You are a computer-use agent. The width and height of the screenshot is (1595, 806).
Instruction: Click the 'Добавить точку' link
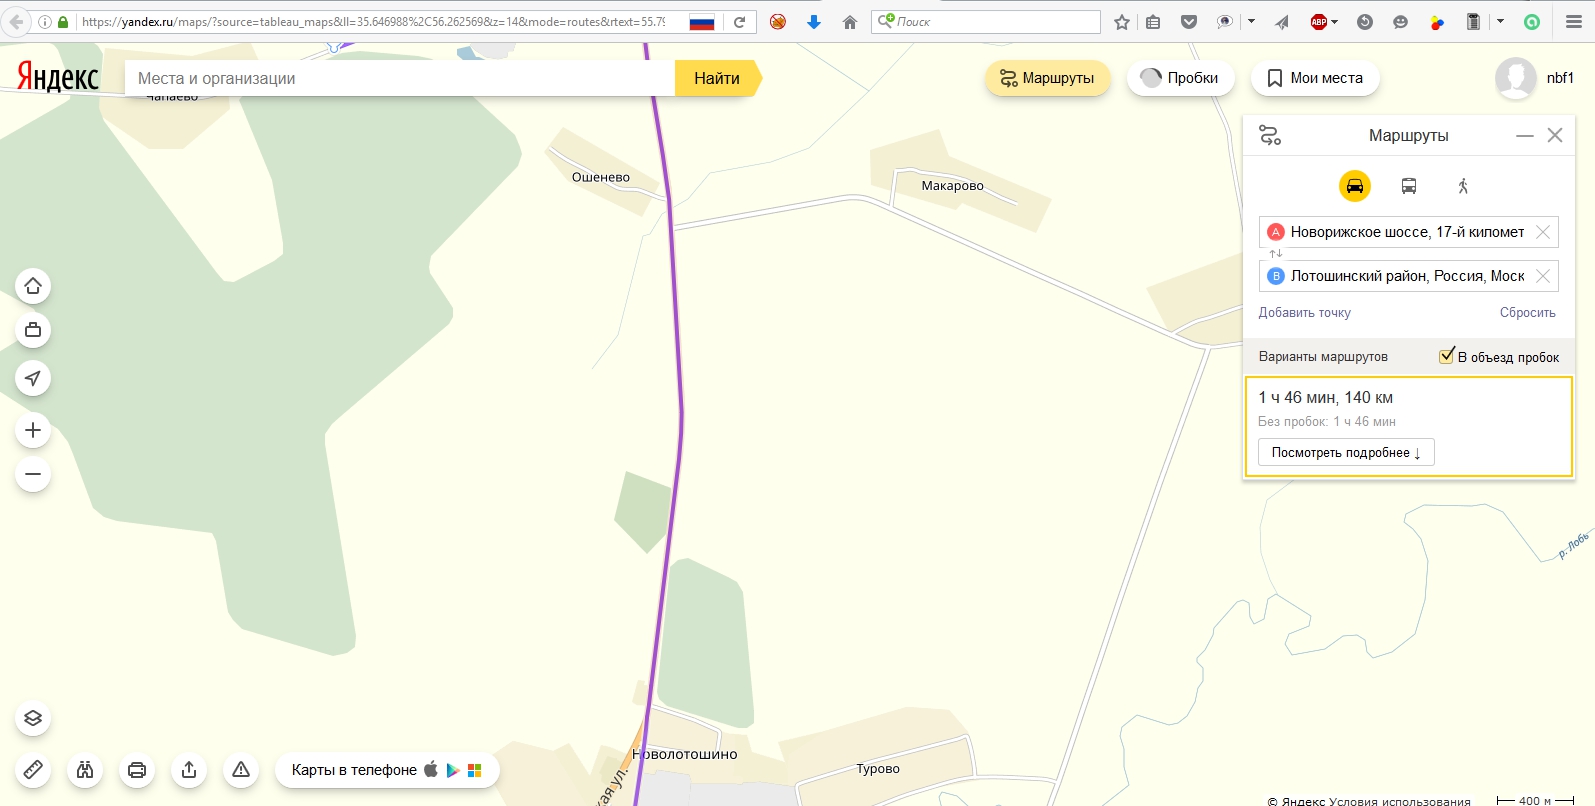click(1304, 313)
